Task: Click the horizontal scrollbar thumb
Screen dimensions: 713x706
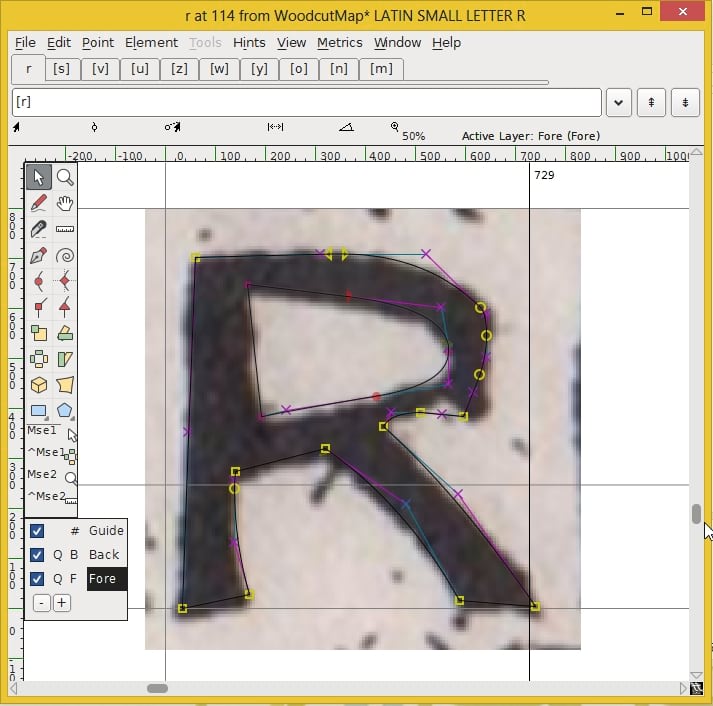Action: pos(157,688)
